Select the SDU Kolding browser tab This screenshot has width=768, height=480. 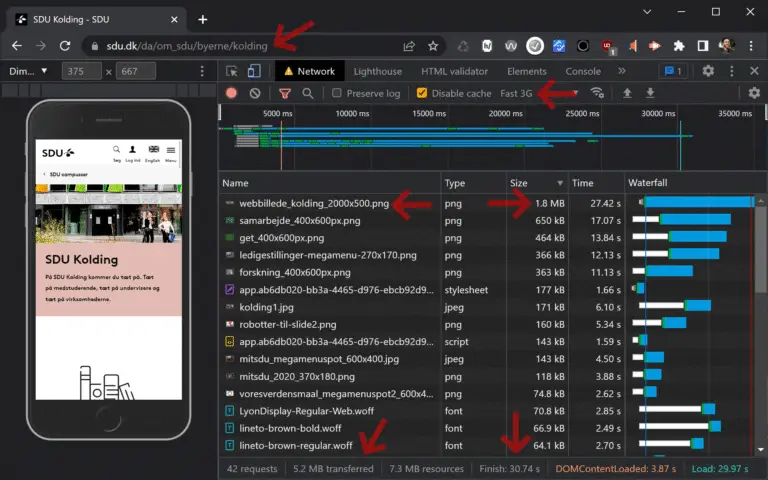click(96, 20)
